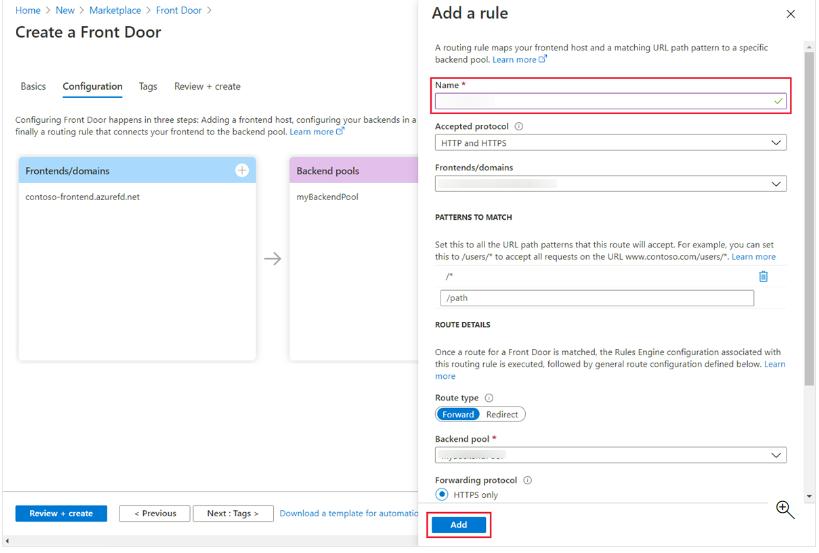
Task: Click the Route type info icon
Action: (488, 398)
